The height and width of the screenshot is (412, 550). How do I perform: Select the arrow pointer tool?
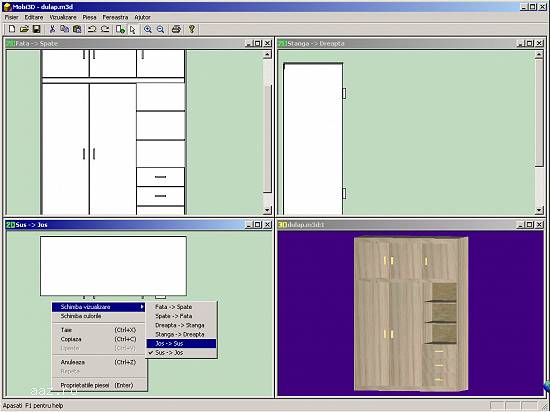tap(133, 29)
